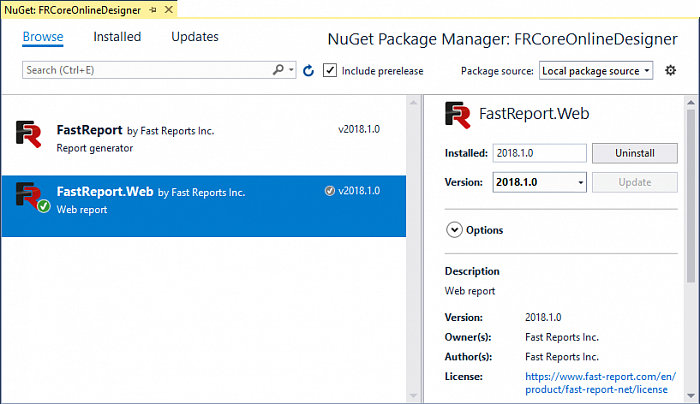700x404 pixels.
Task: Open the search box dropdown arrow
Action: [291, 70]
